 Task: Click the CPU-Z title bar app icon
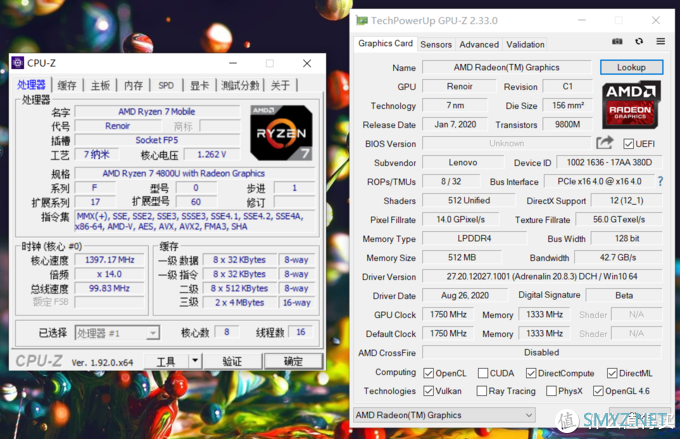pos(18,63)
